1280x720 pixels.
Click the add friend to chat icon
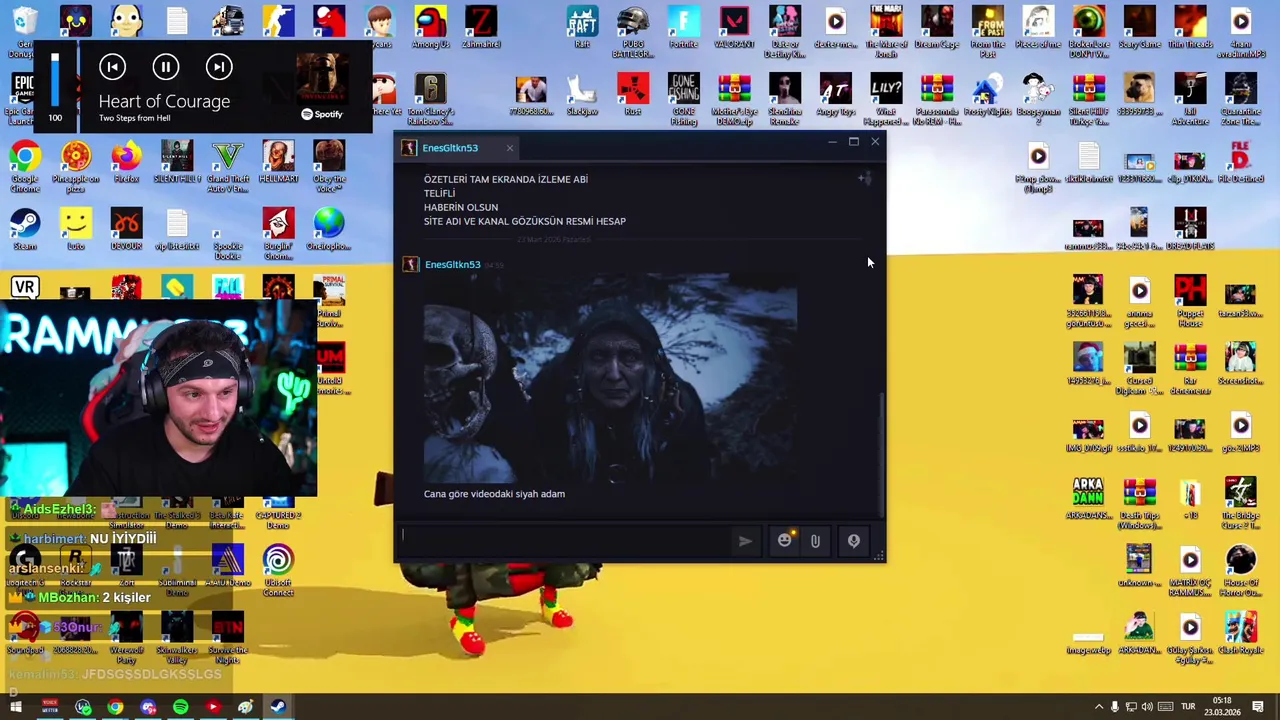pyautogui.click(x=864, y=179)
